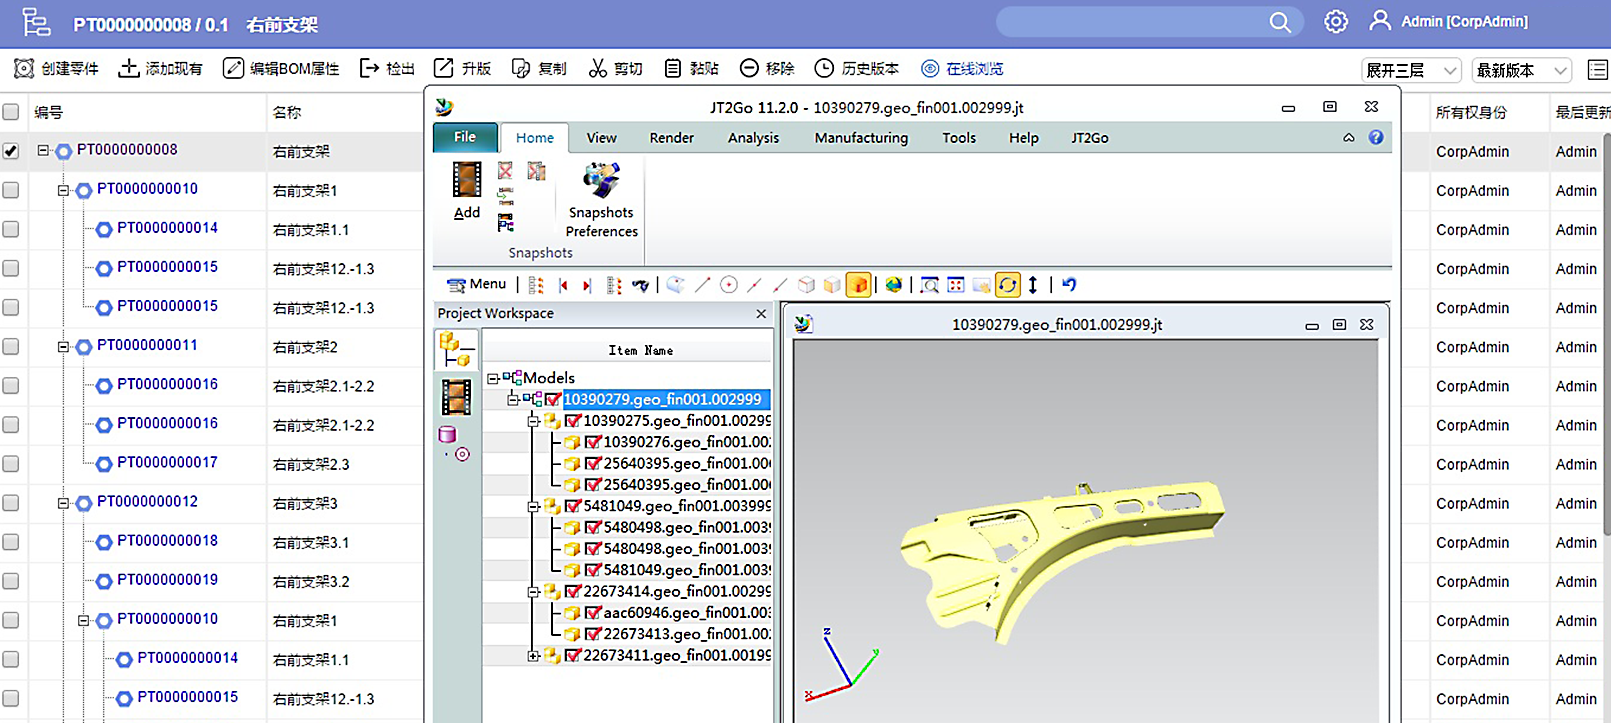
Task: Switch to the Tools ribbon tab
Action: 959,138
